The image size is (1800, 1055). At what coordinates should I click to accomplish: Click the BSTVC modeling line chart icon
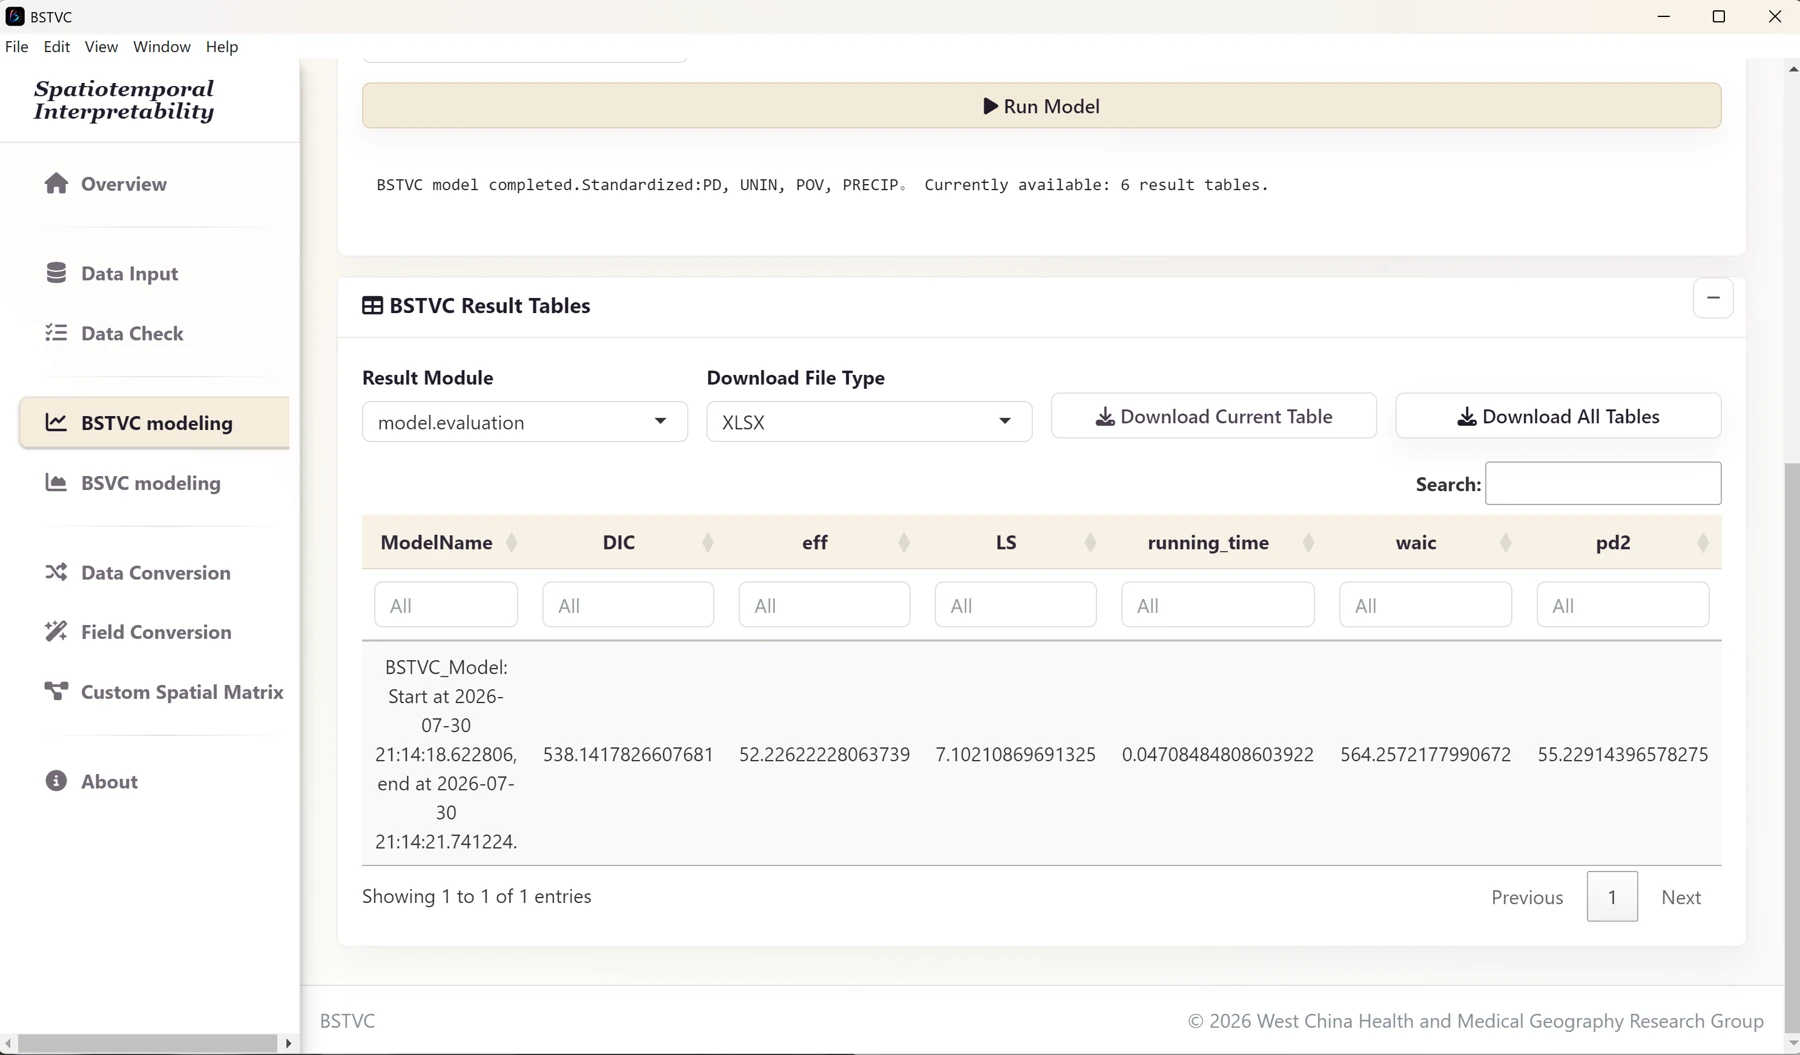[x=56, y=423]
